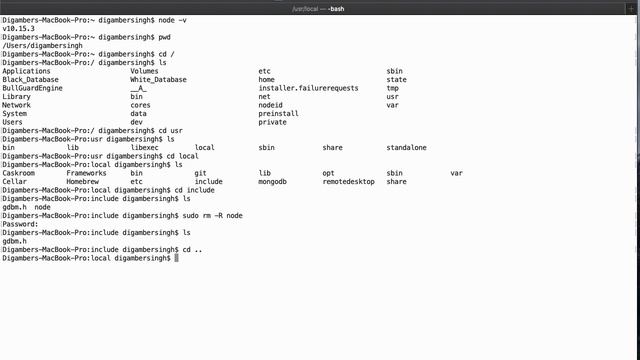Click the 'standalone' directory name
Viewport: 640px width, 360px height.
[x=406, y=147]
